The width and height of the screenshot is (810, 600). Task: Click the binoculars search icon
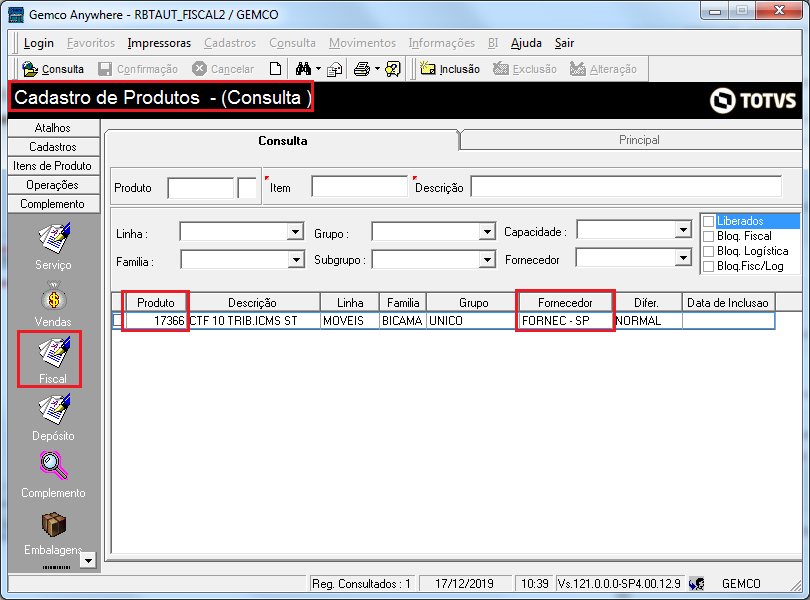coord(303,69)
